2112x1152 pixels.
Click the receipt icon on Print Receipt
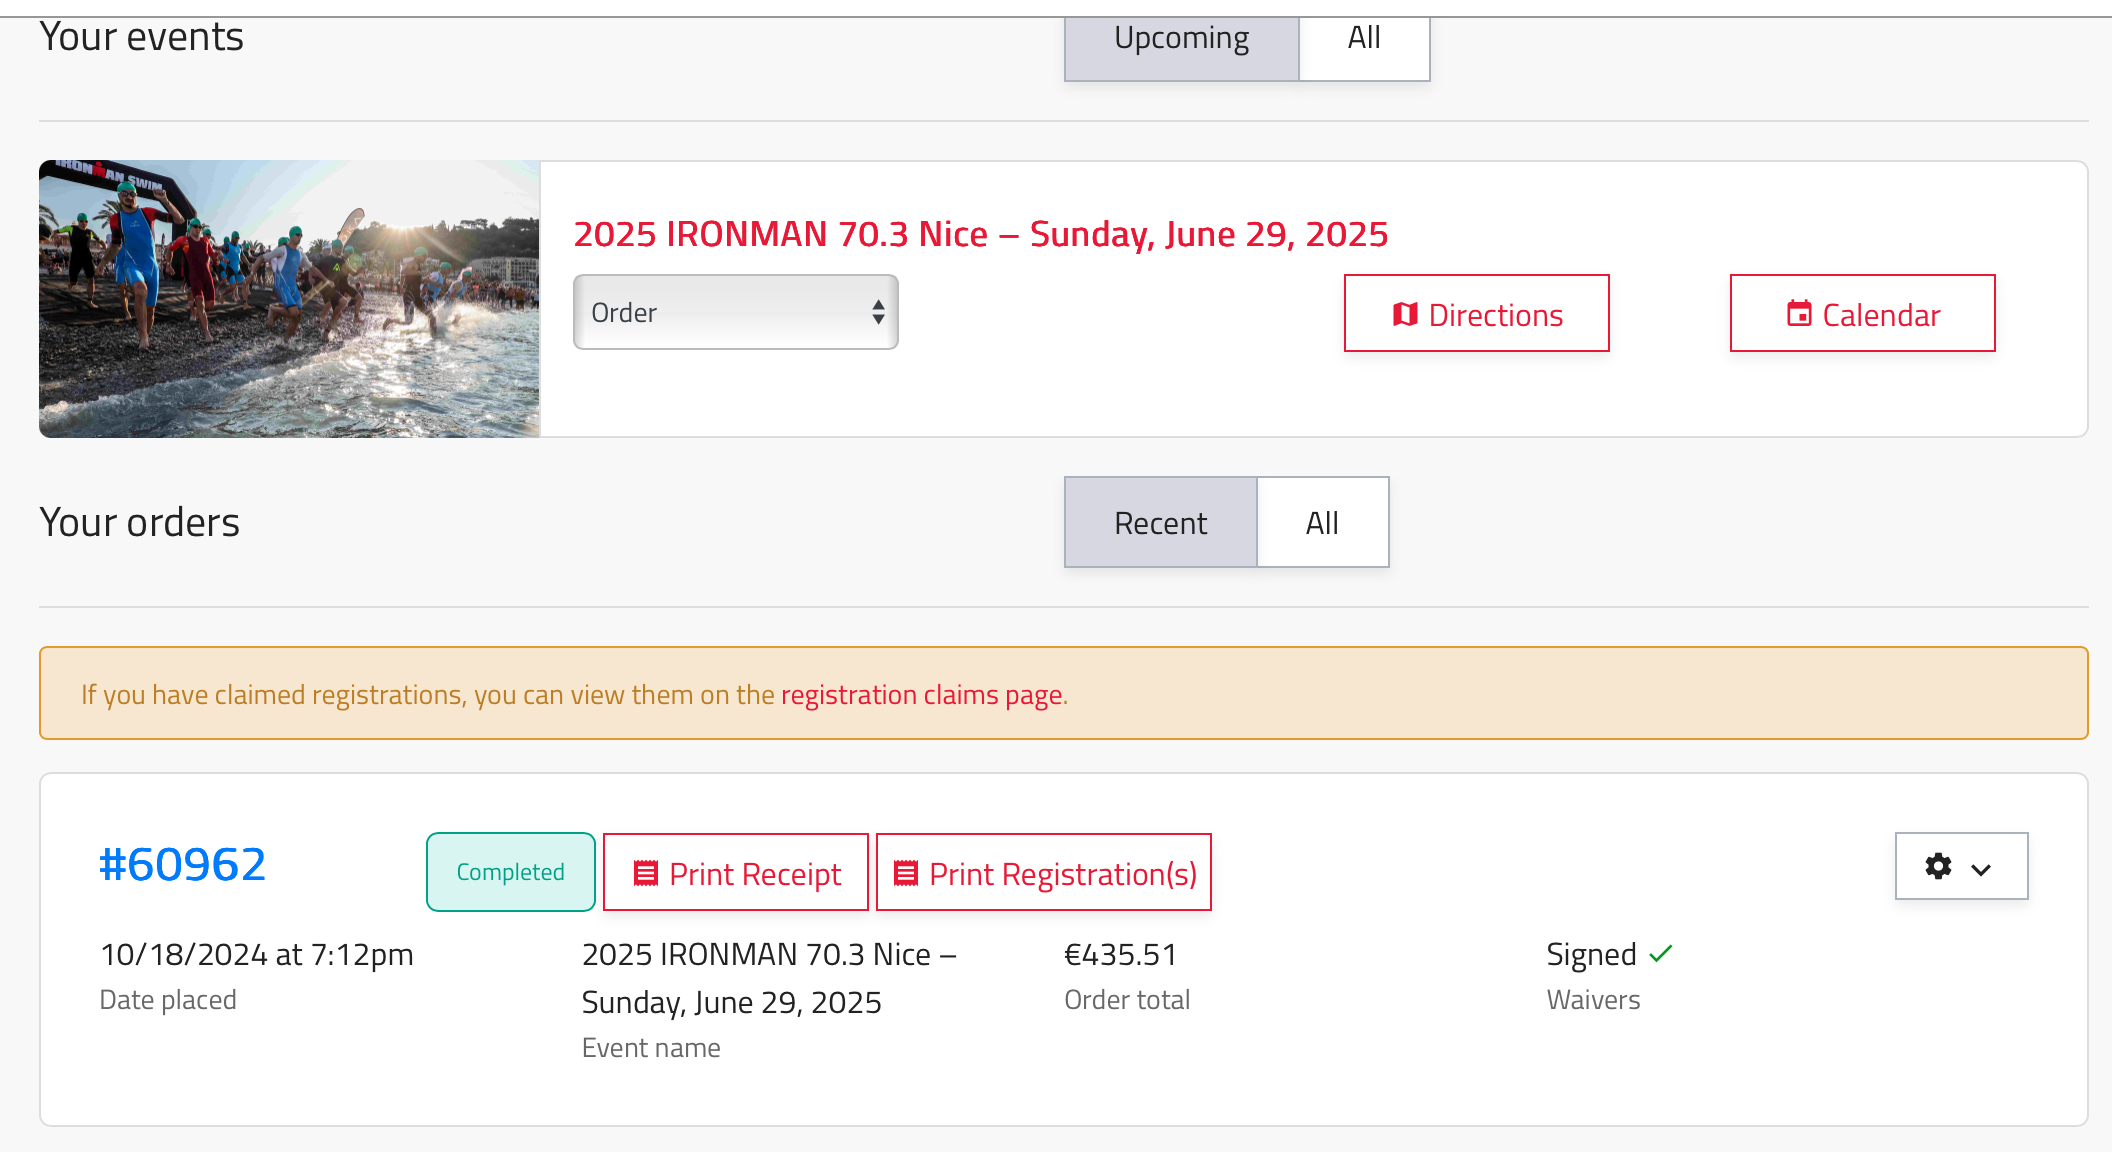(x=646, y=873)
